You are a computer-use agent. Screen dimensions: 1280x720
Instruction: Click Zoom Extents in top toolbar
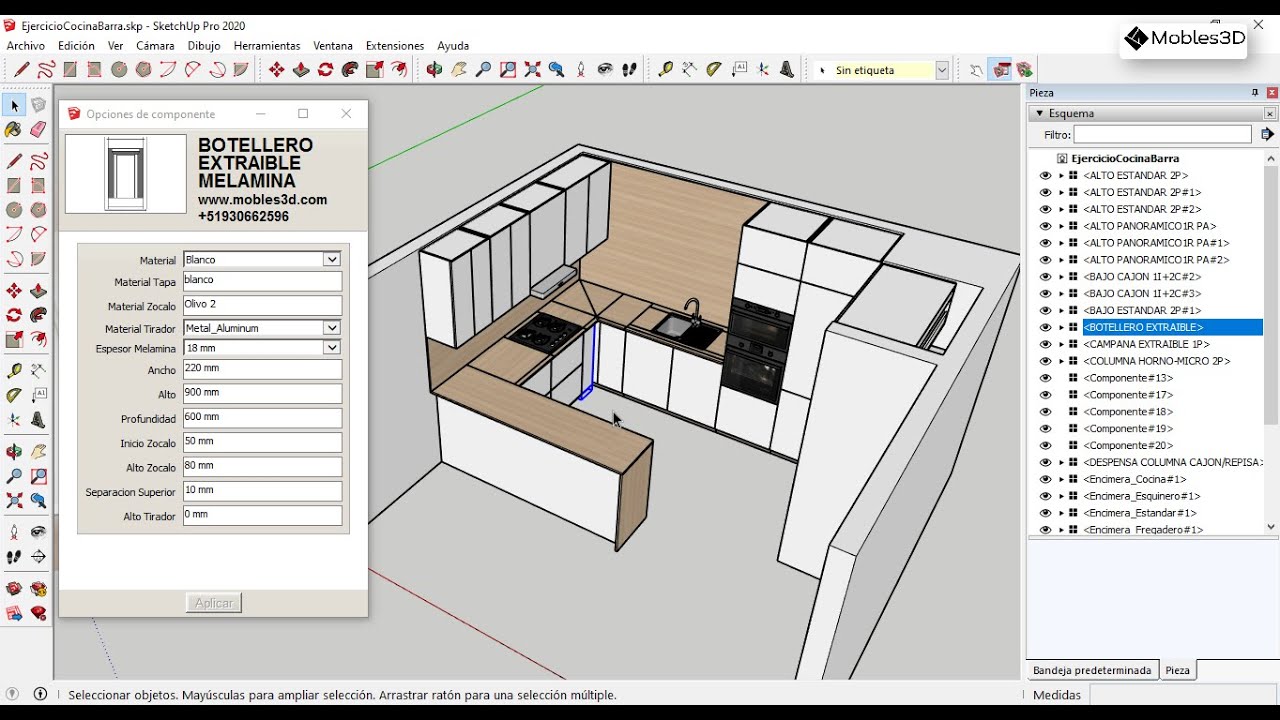pos(532,70)
